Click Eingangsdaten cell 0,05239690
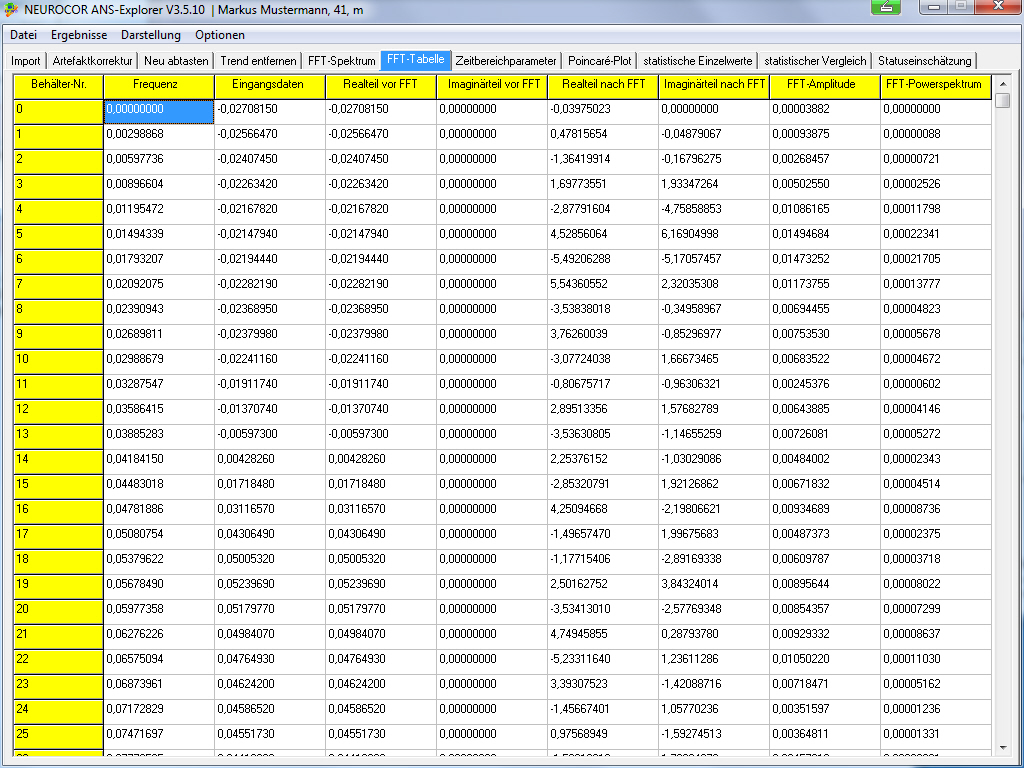 [x=270, y=586]
